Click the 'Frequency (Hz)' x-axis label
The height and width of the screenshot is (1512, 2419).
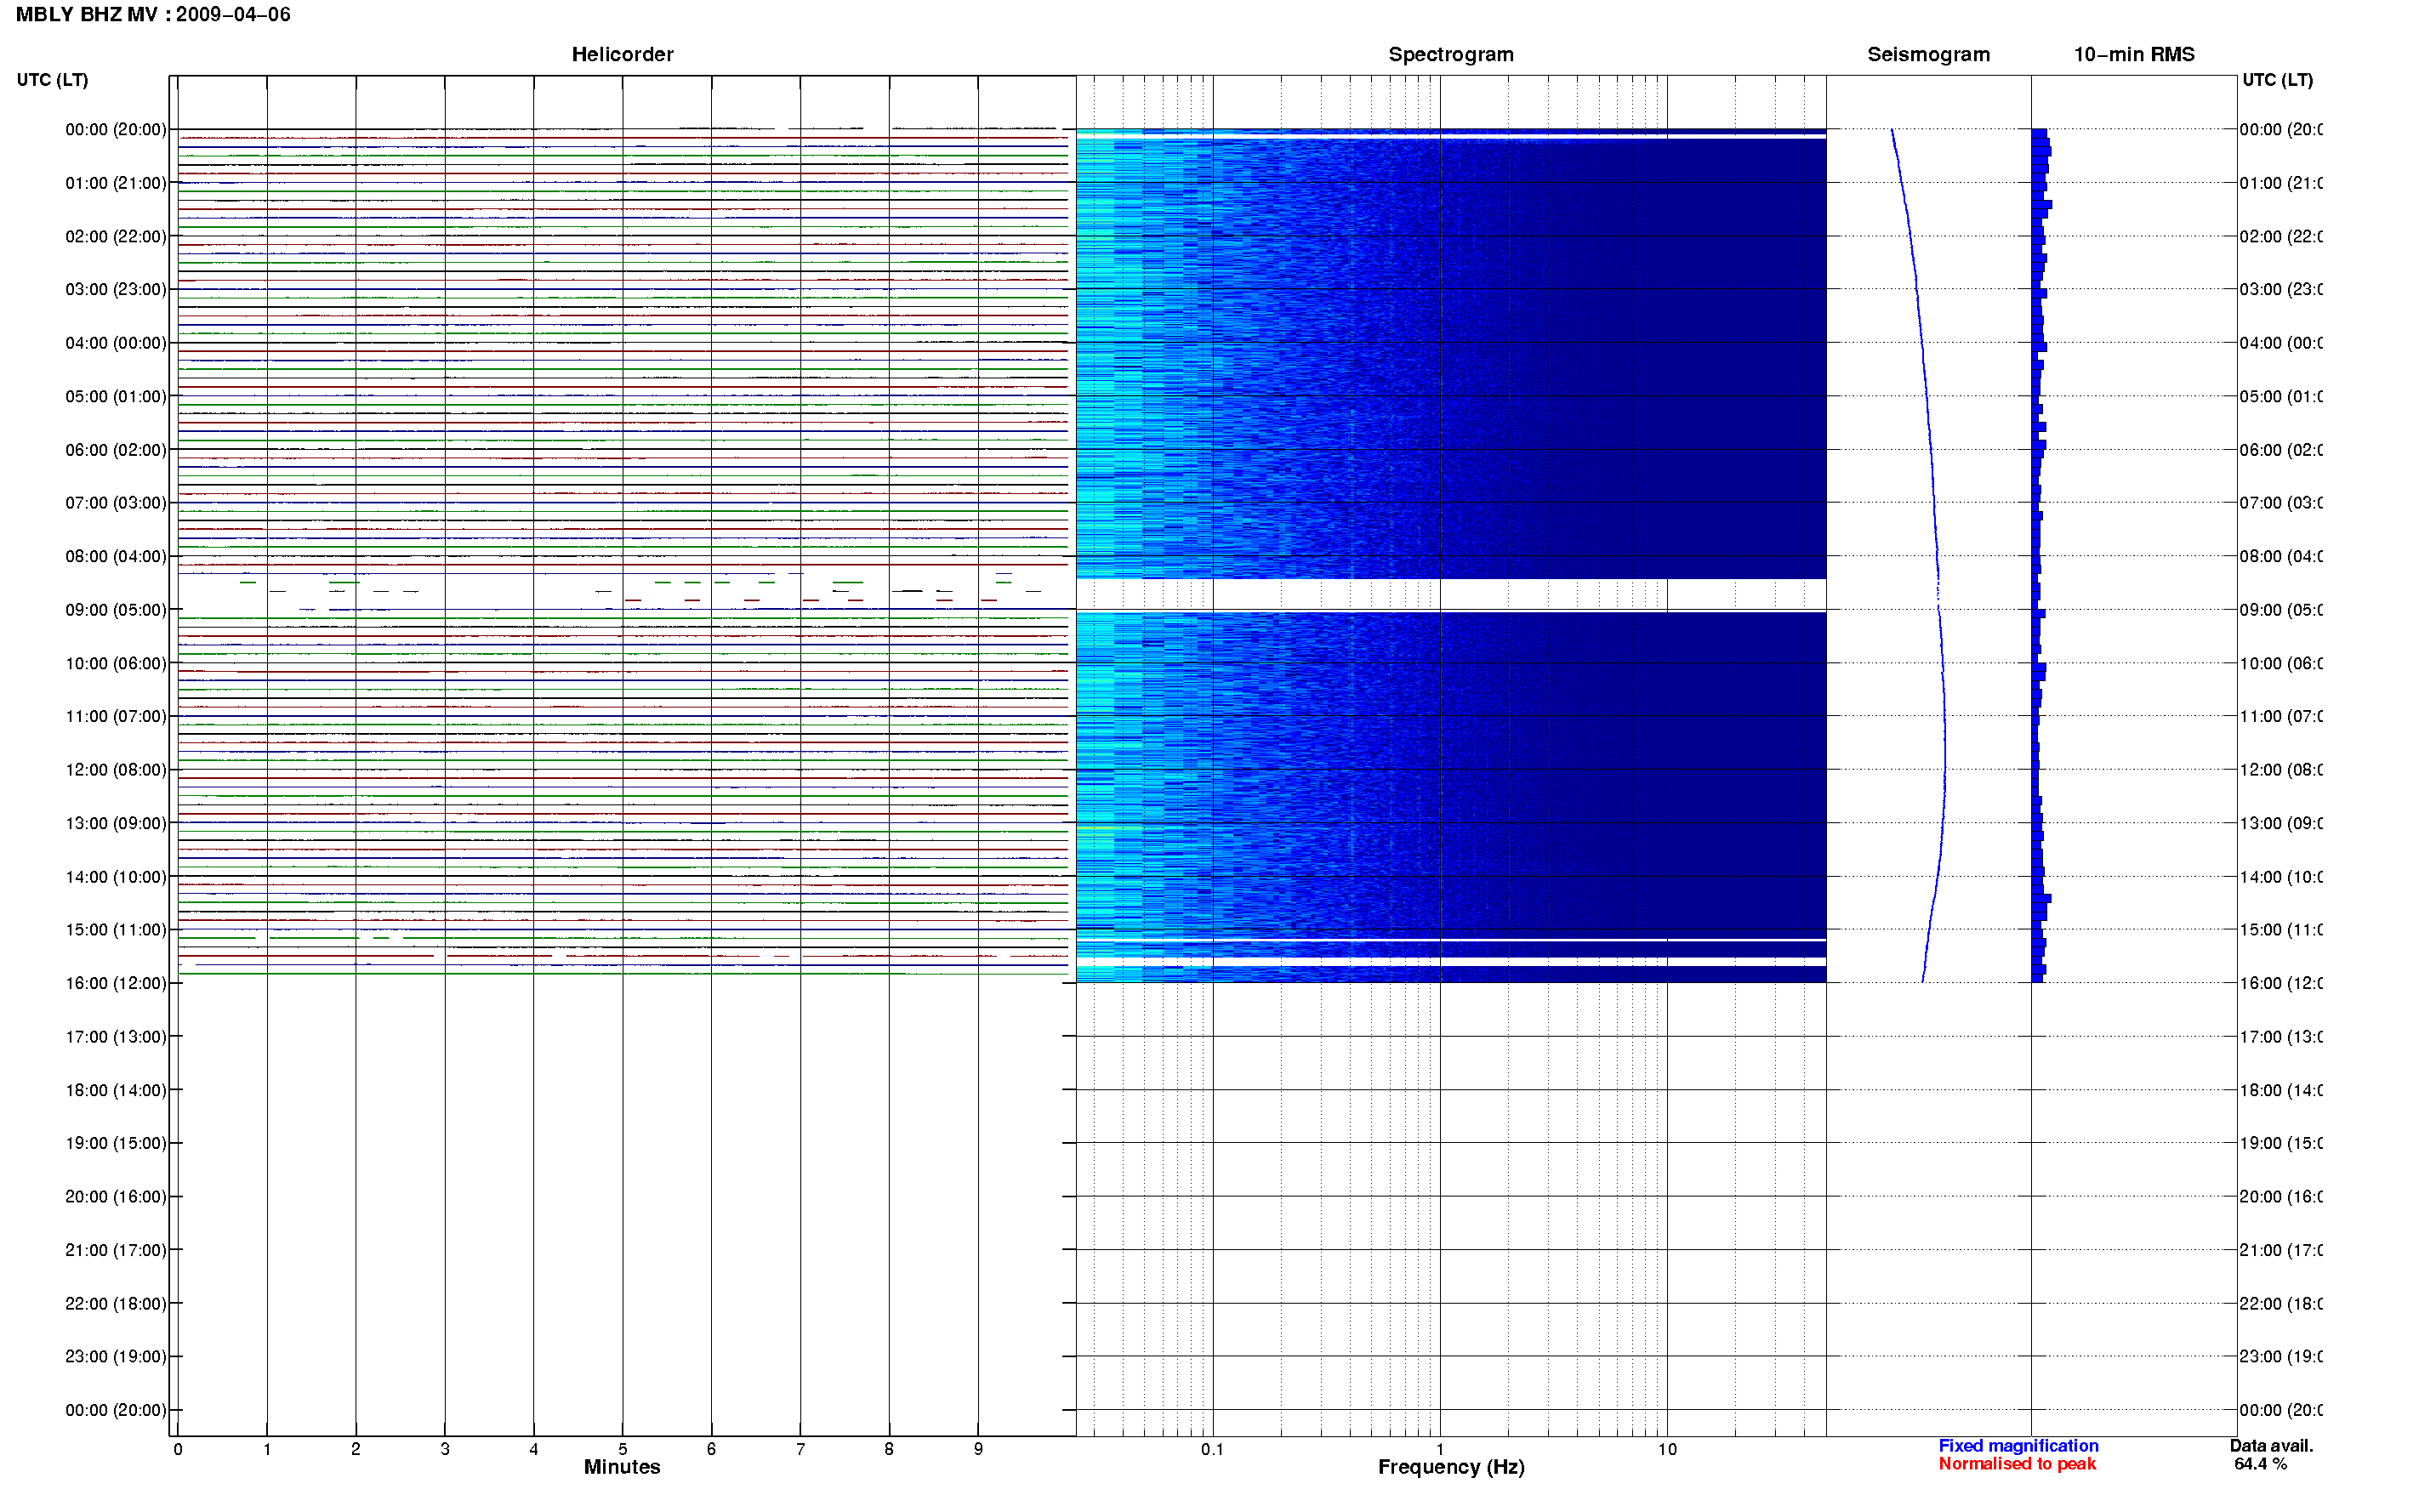click(x=1451, y=1468)
